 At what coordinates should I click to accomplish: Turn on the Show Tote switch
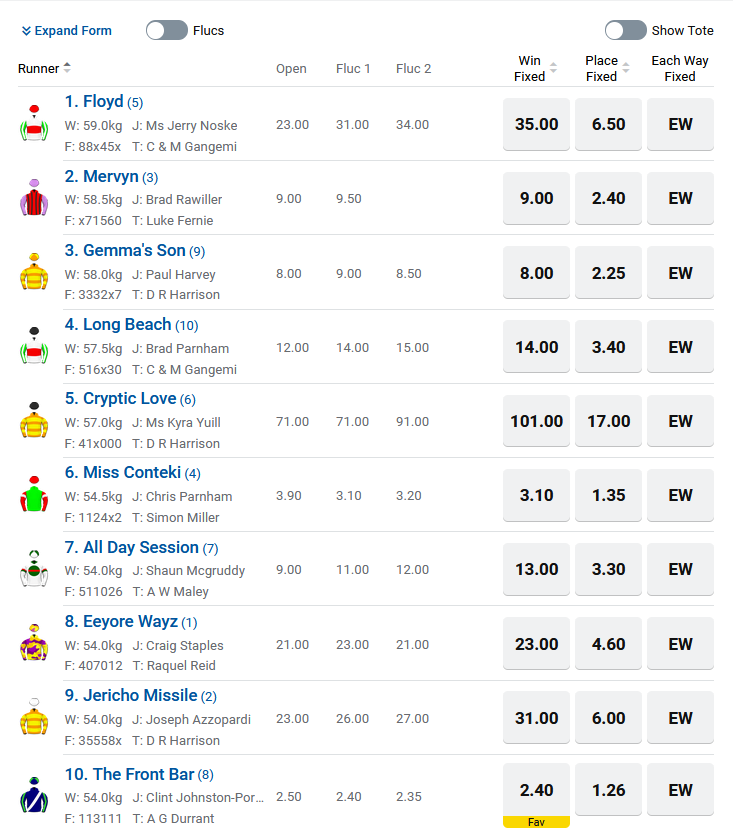tap(626, 30)
